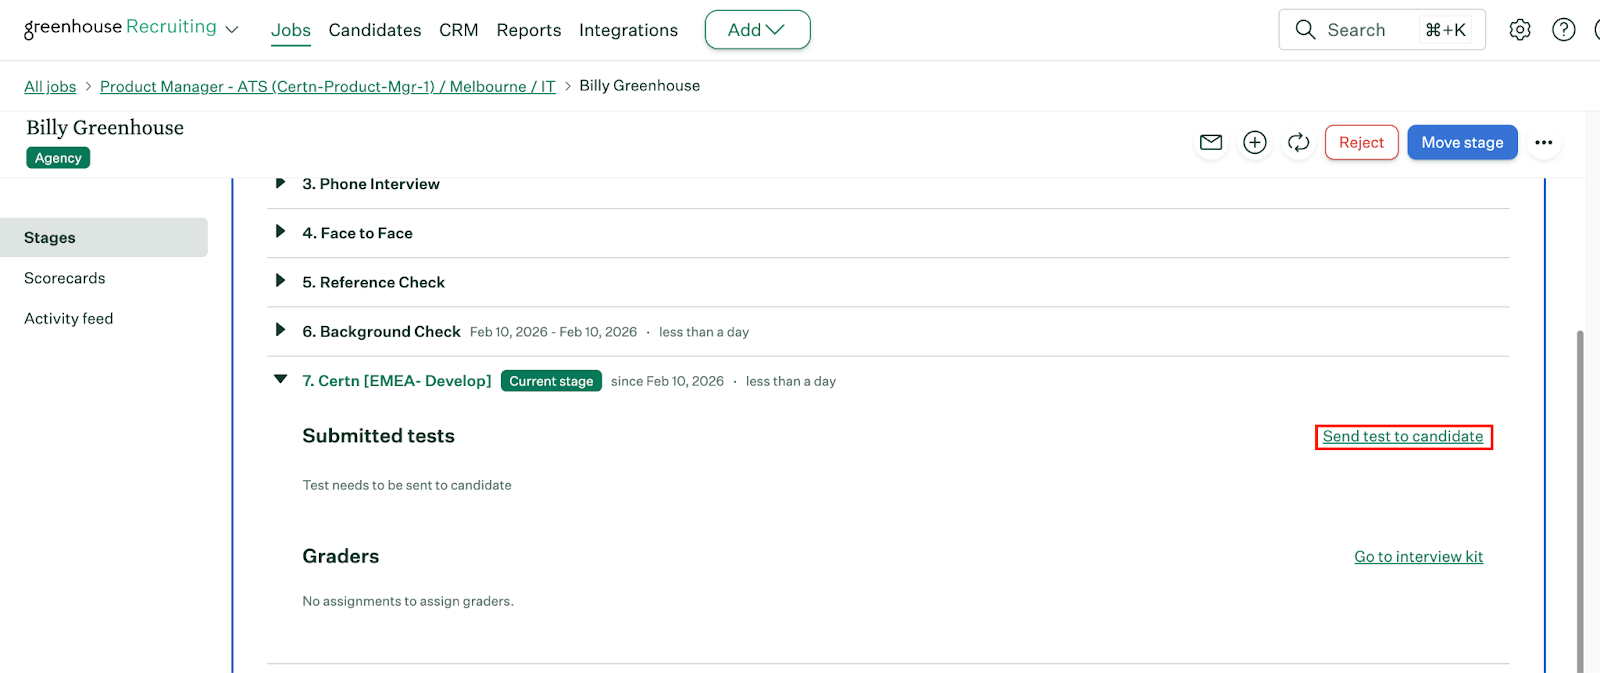
Task: Click the circular arrows transfer icon
Action: 1298,142
